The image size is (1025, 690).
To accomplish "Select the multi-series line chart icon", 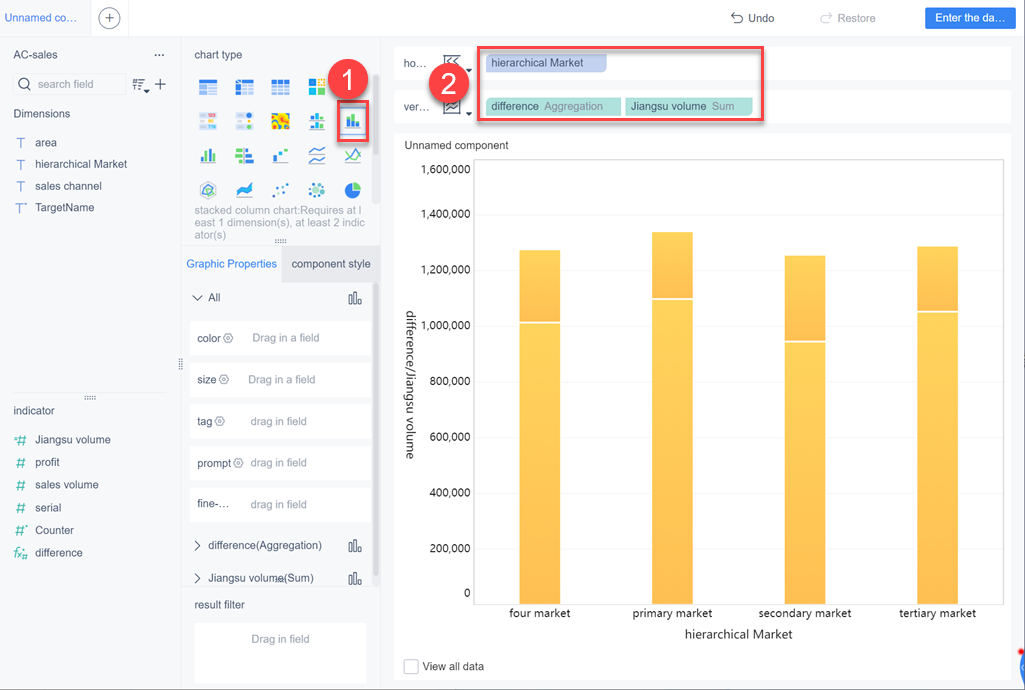I will tap(353, 156).
